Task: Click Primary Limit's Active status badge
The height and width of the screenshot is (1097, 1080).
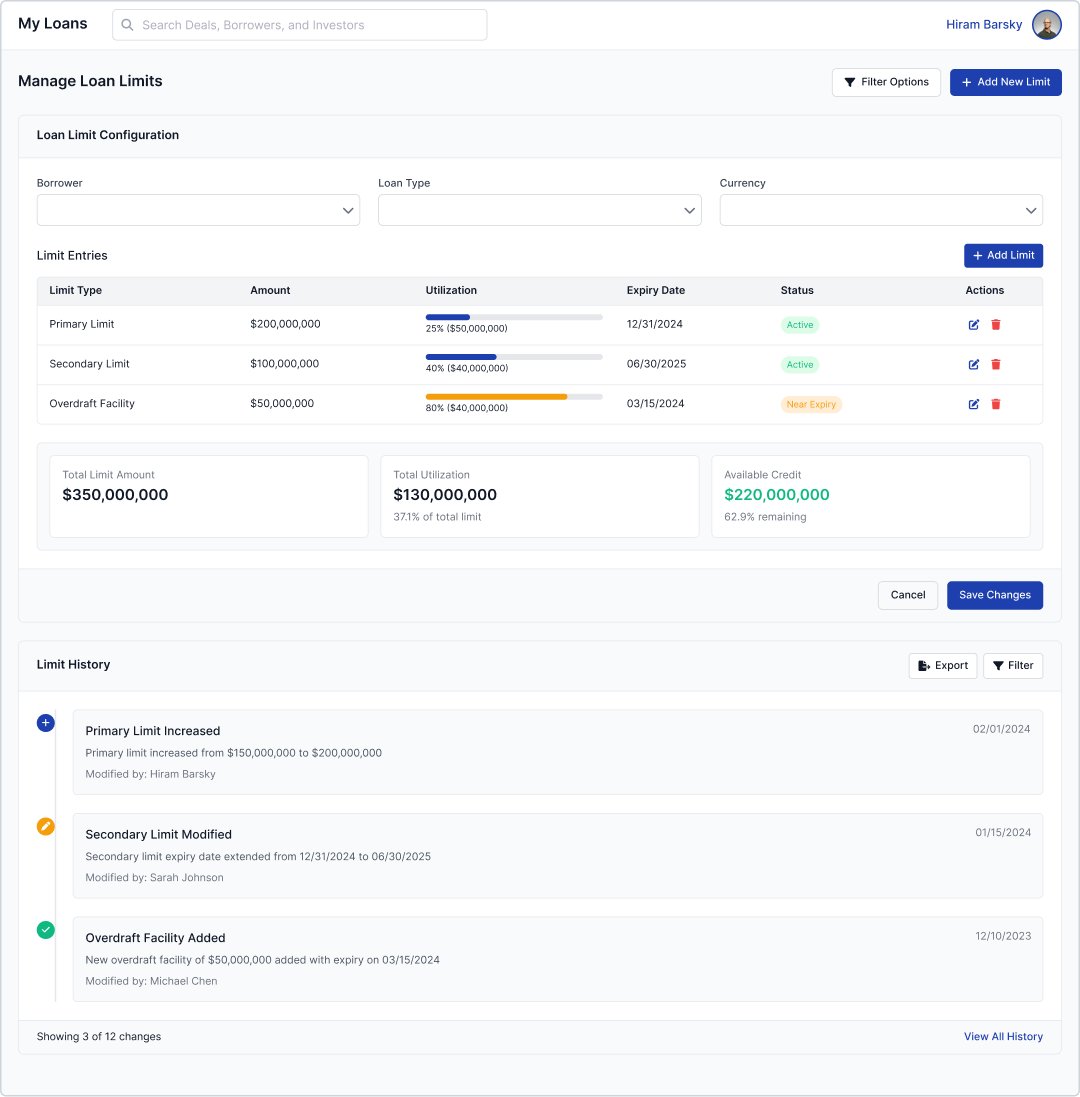Action: coord(800,325)
